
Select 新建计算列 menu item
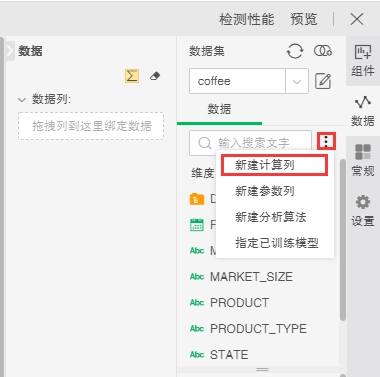pos(275,165)
